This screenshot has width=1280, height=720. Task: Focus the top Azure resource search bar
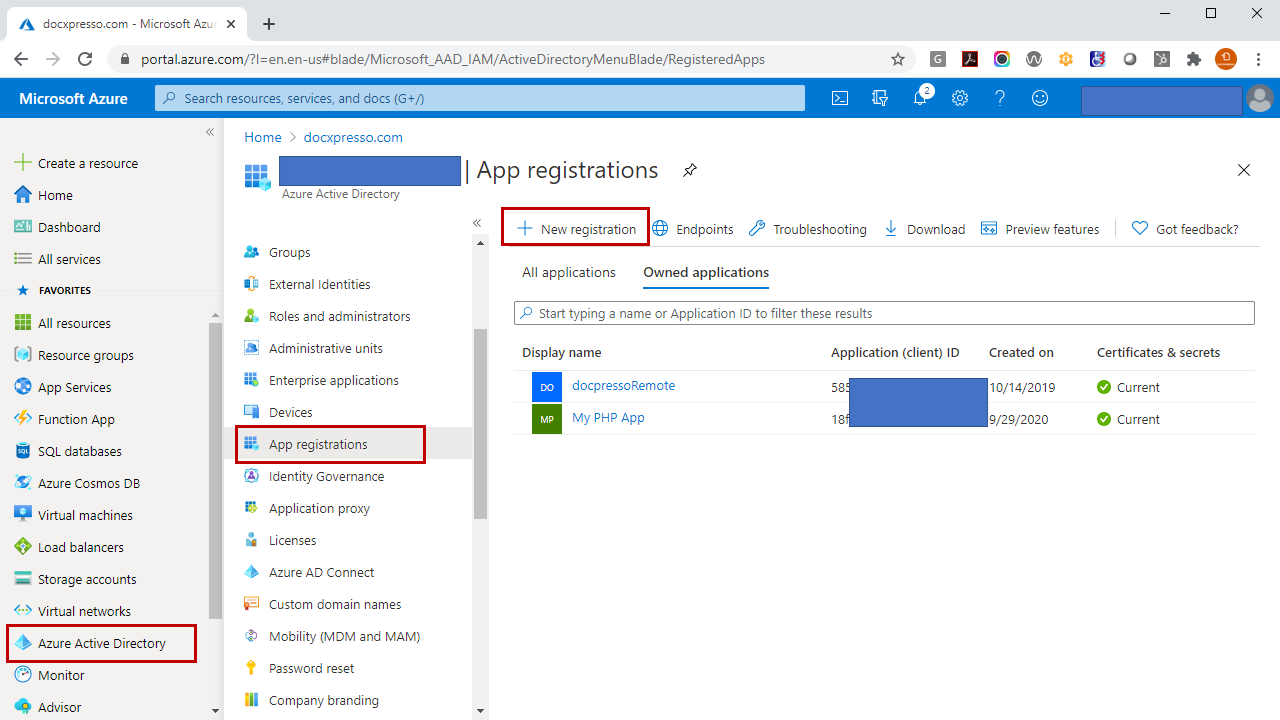coord(480,98)
